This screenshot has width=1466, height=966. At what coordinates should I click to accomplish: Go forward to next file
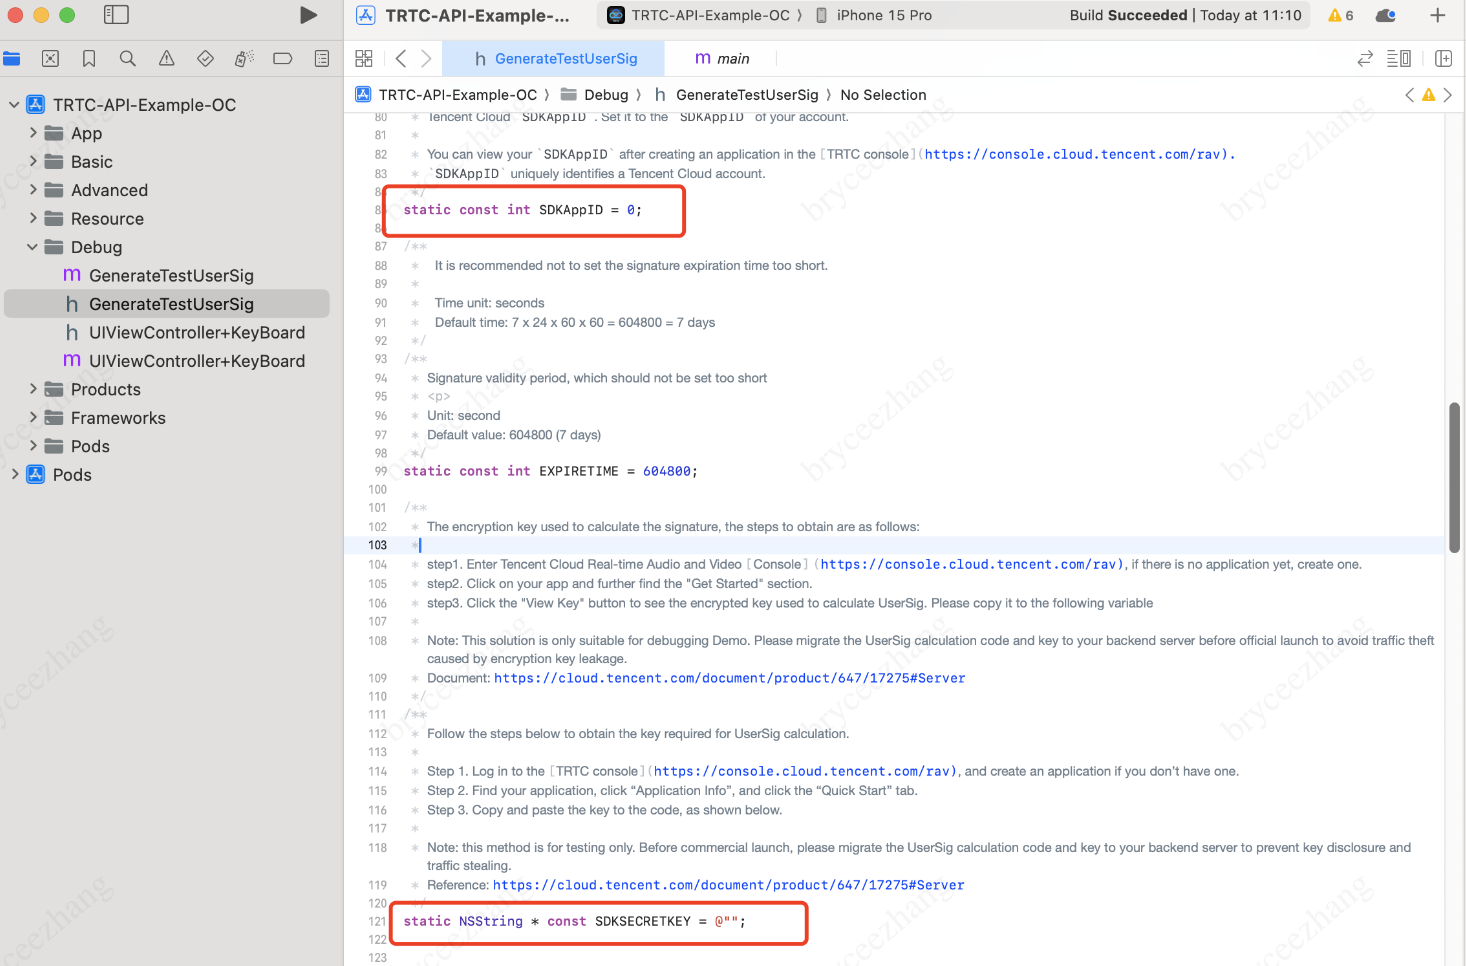pos(426,59)
